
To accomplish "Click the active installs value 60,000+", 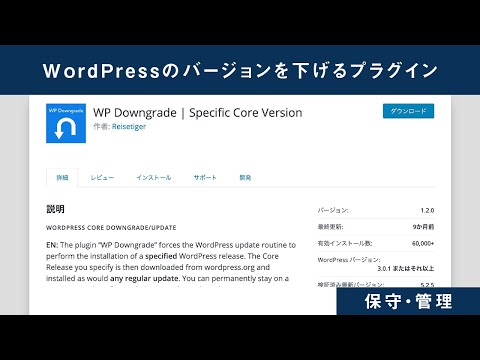I will point(423,243).
